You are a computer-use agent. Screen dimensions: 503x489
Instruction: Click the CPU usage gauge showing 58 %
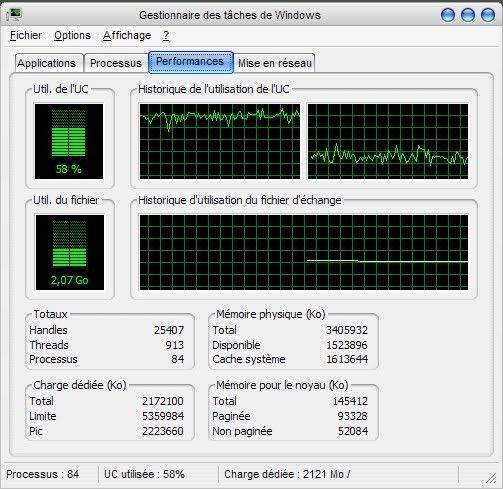(x=69, y=141)
